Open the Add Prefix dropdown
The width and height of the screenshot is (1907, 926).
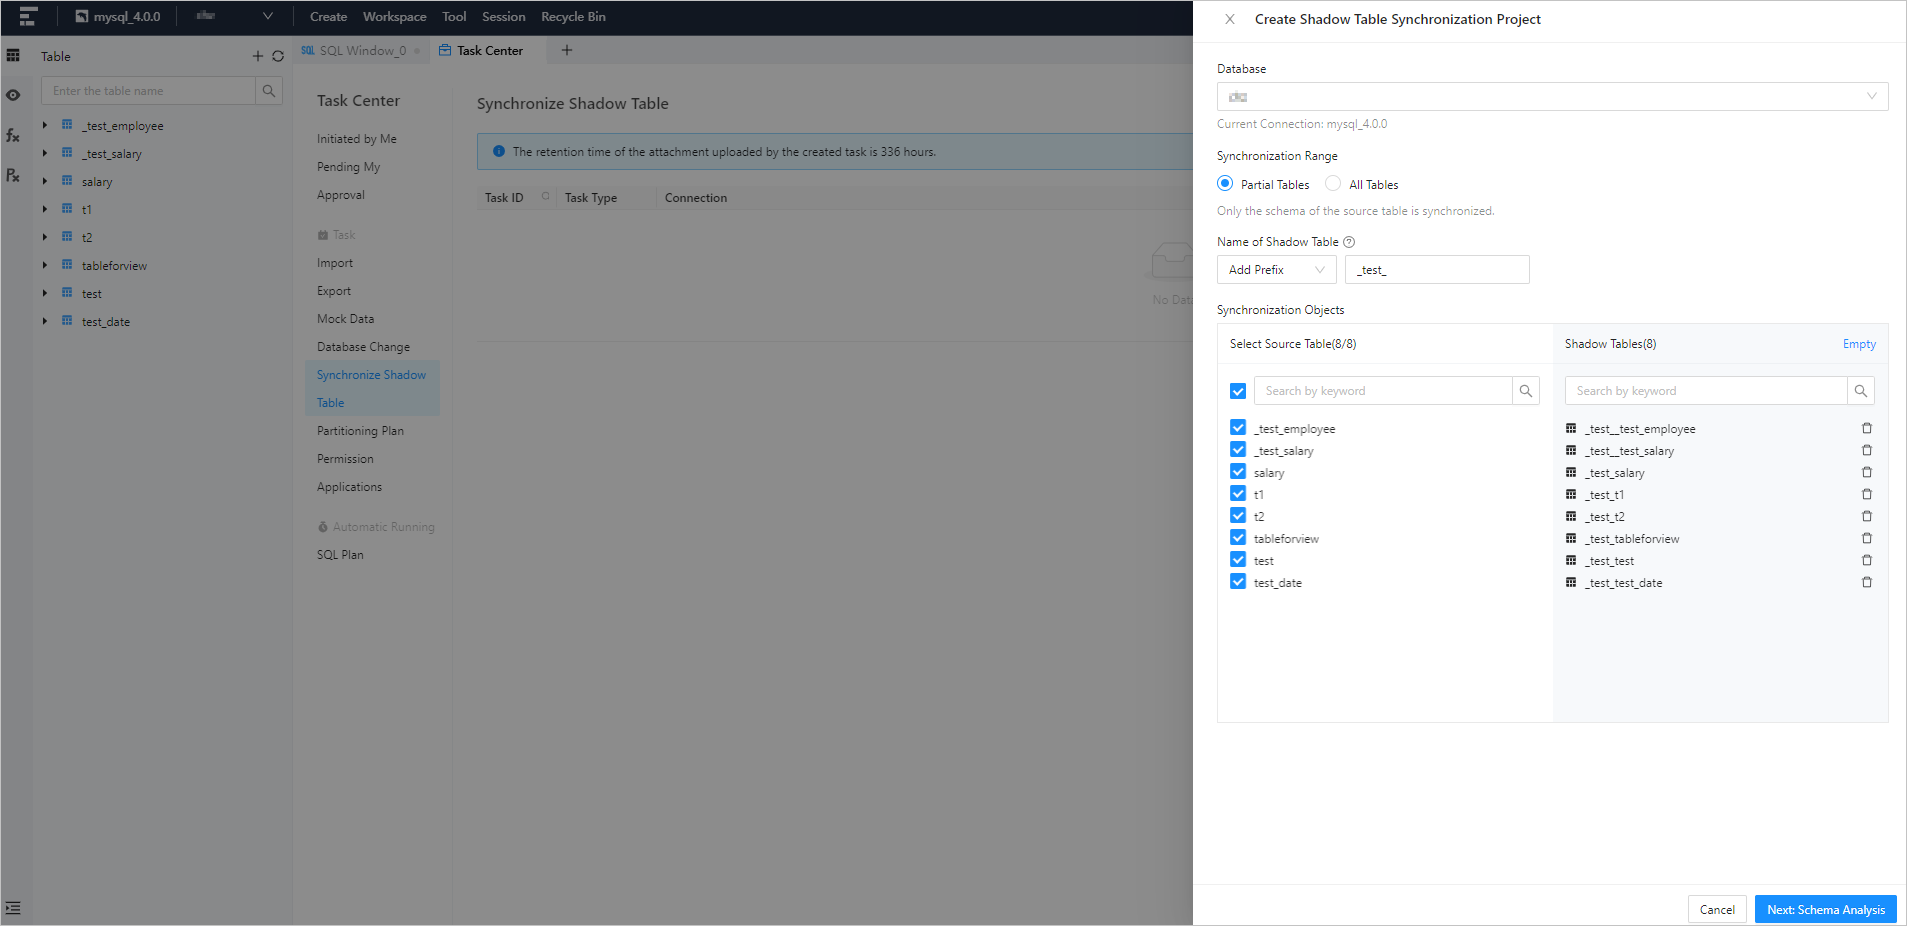(1276, 270)
